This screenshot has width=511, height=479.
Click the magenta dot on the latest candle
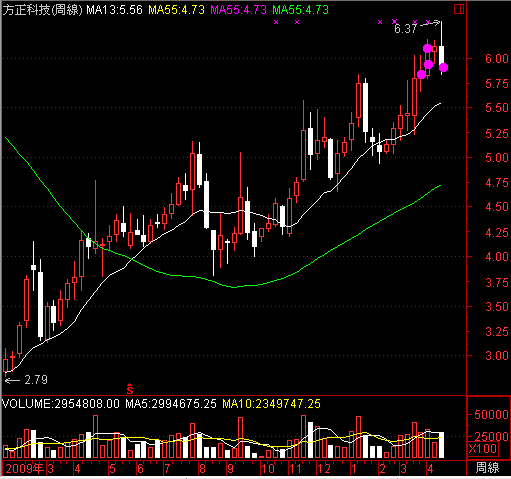[x=443, y=68]
